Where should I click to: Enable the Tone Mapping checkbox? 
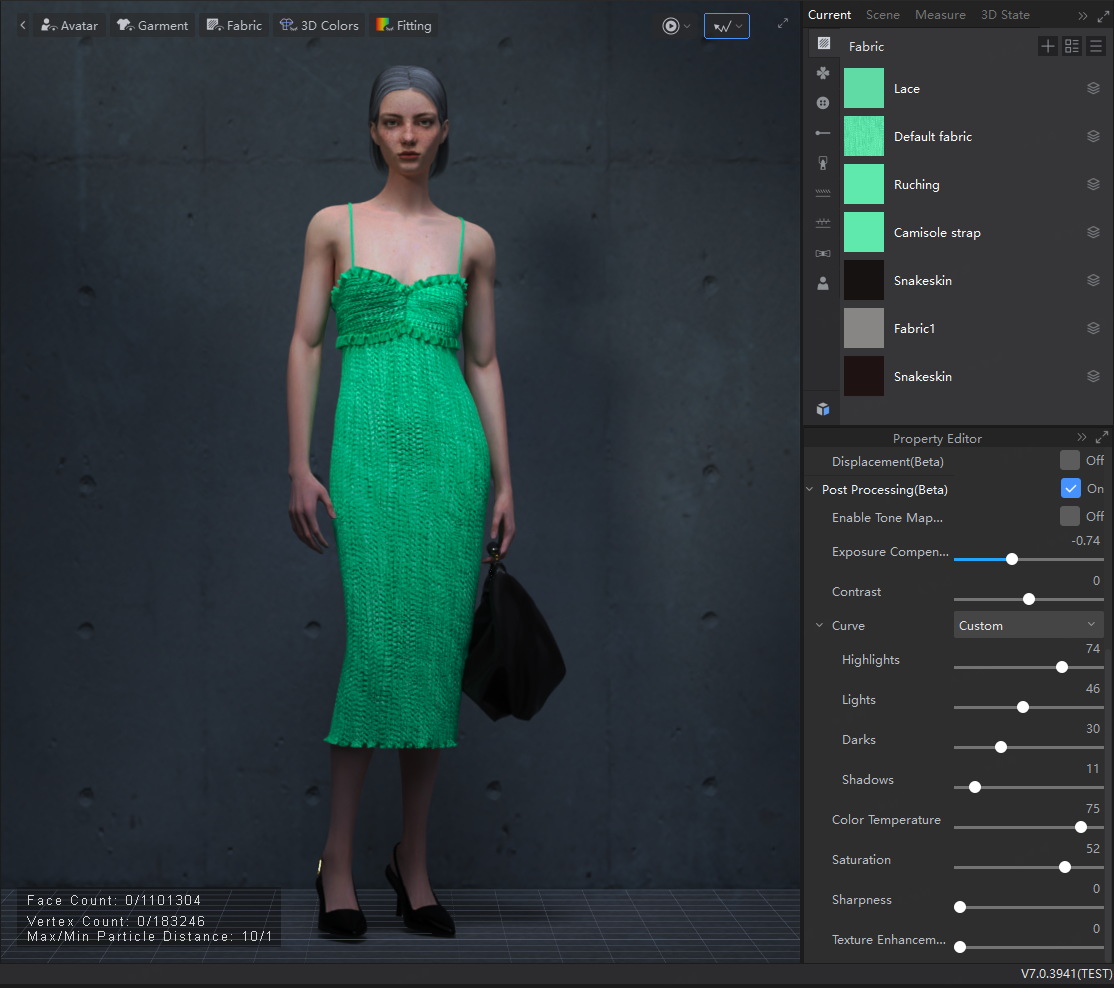(1070, 517)
